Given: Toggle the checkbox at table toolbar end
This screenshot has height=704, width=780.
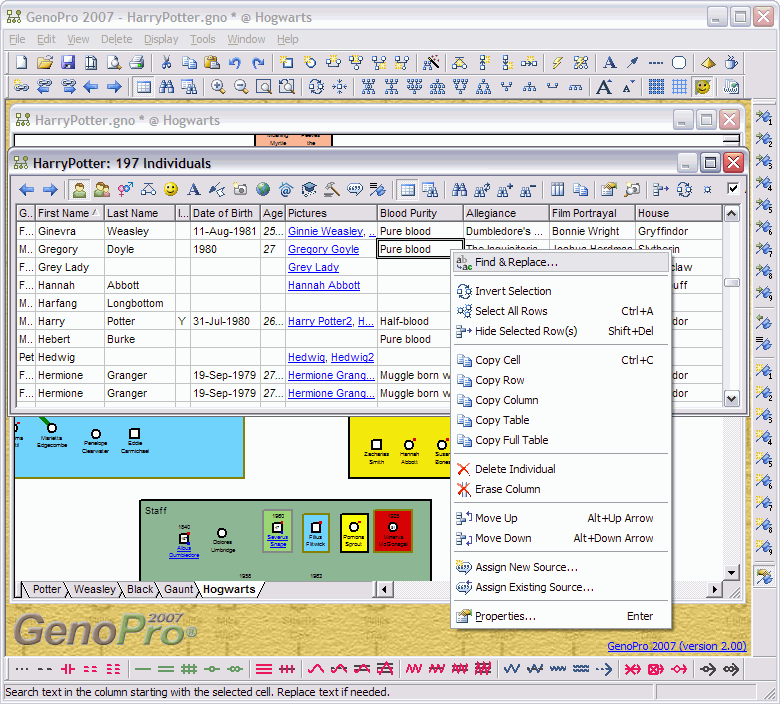Looking at the screenshot, I should click(x=733, y=189).
